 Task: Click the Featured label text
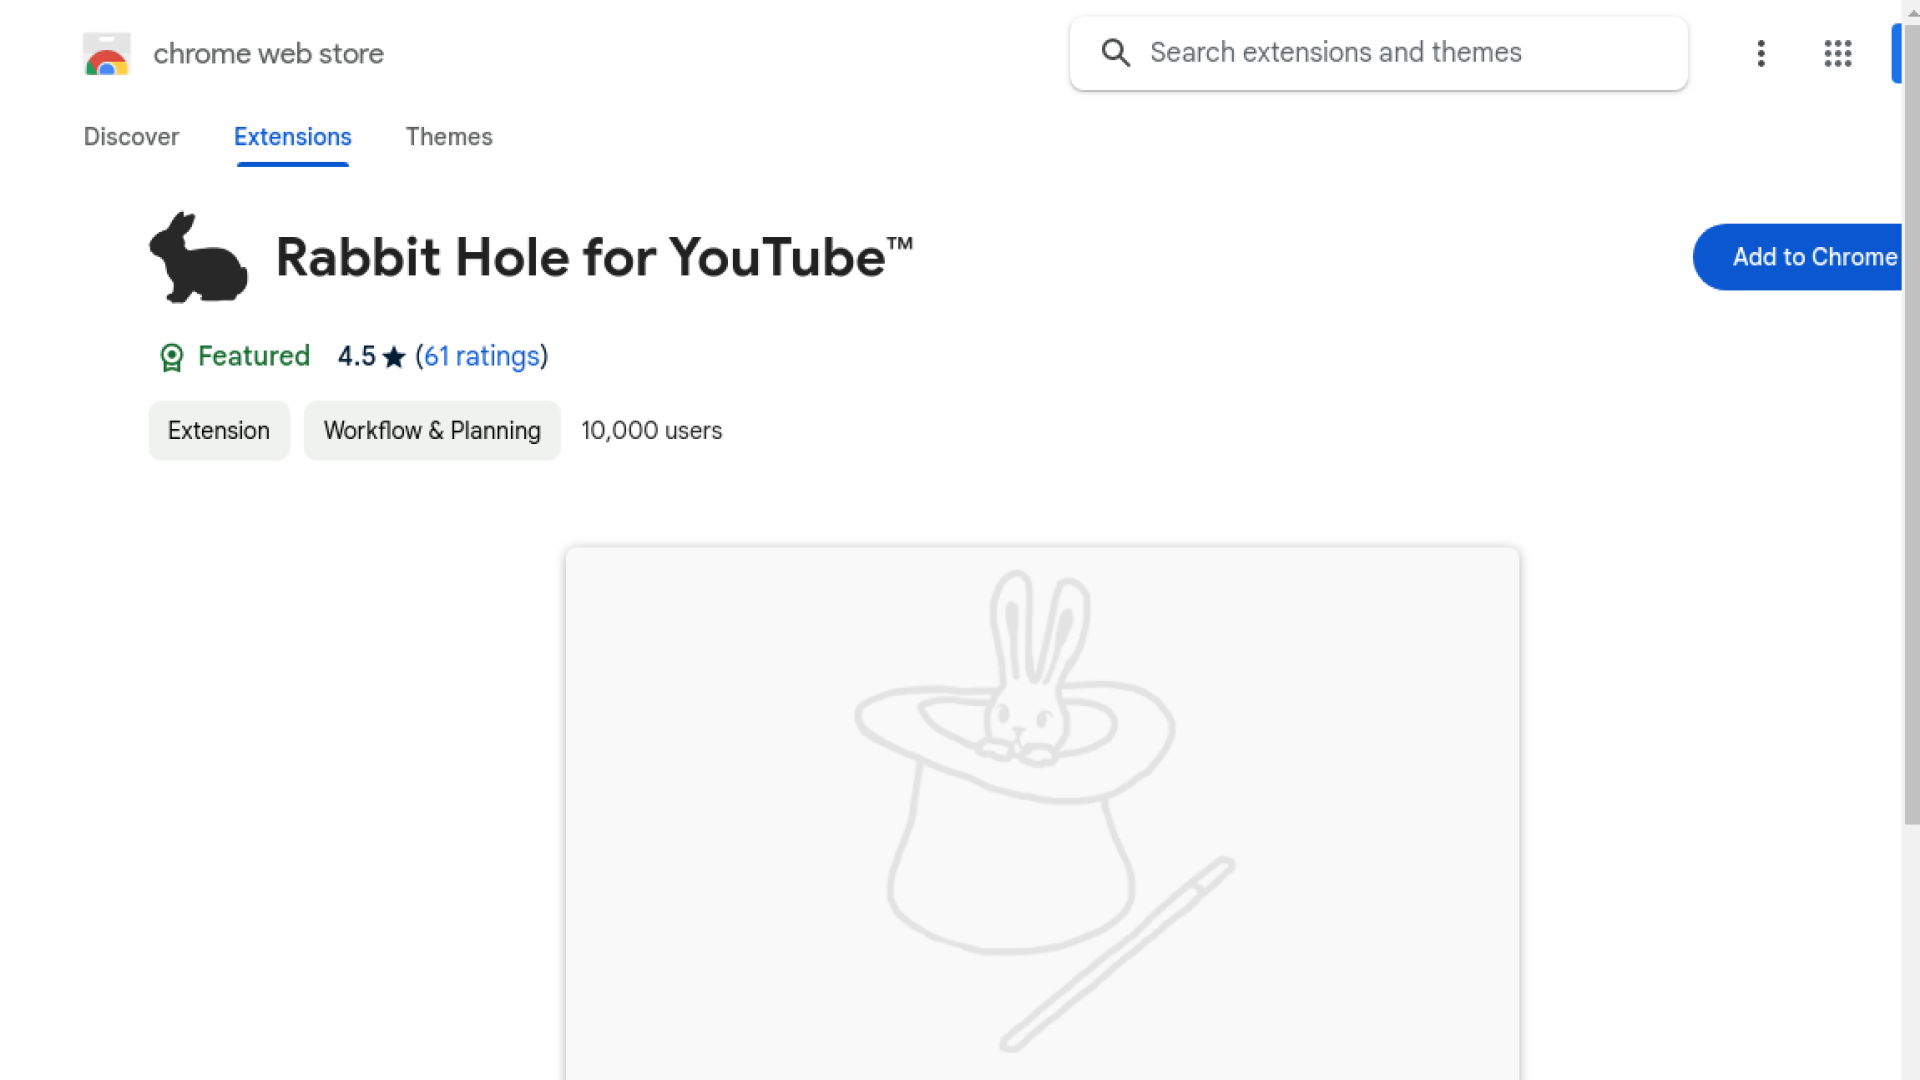click(254, 356)
